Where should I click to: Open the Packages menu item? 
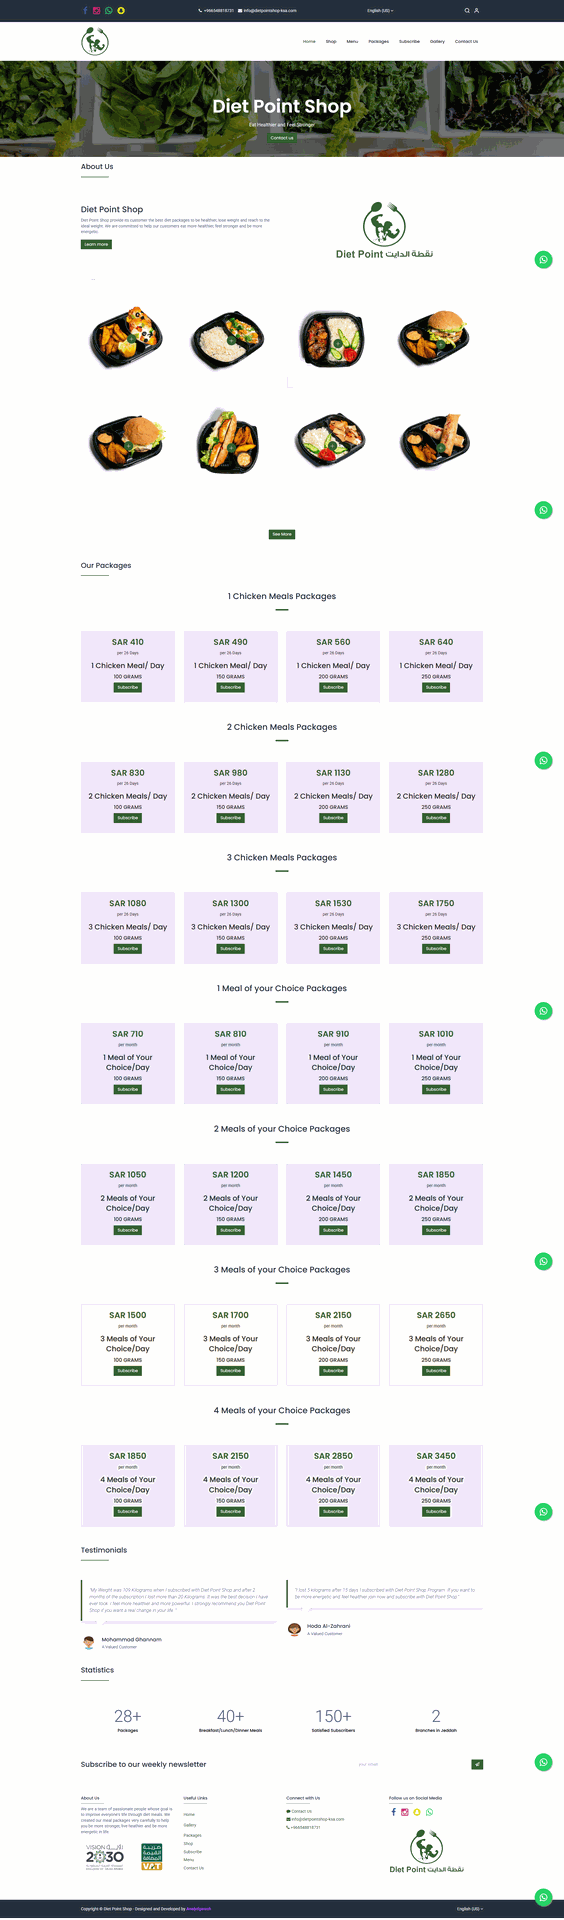pos(378,41)
